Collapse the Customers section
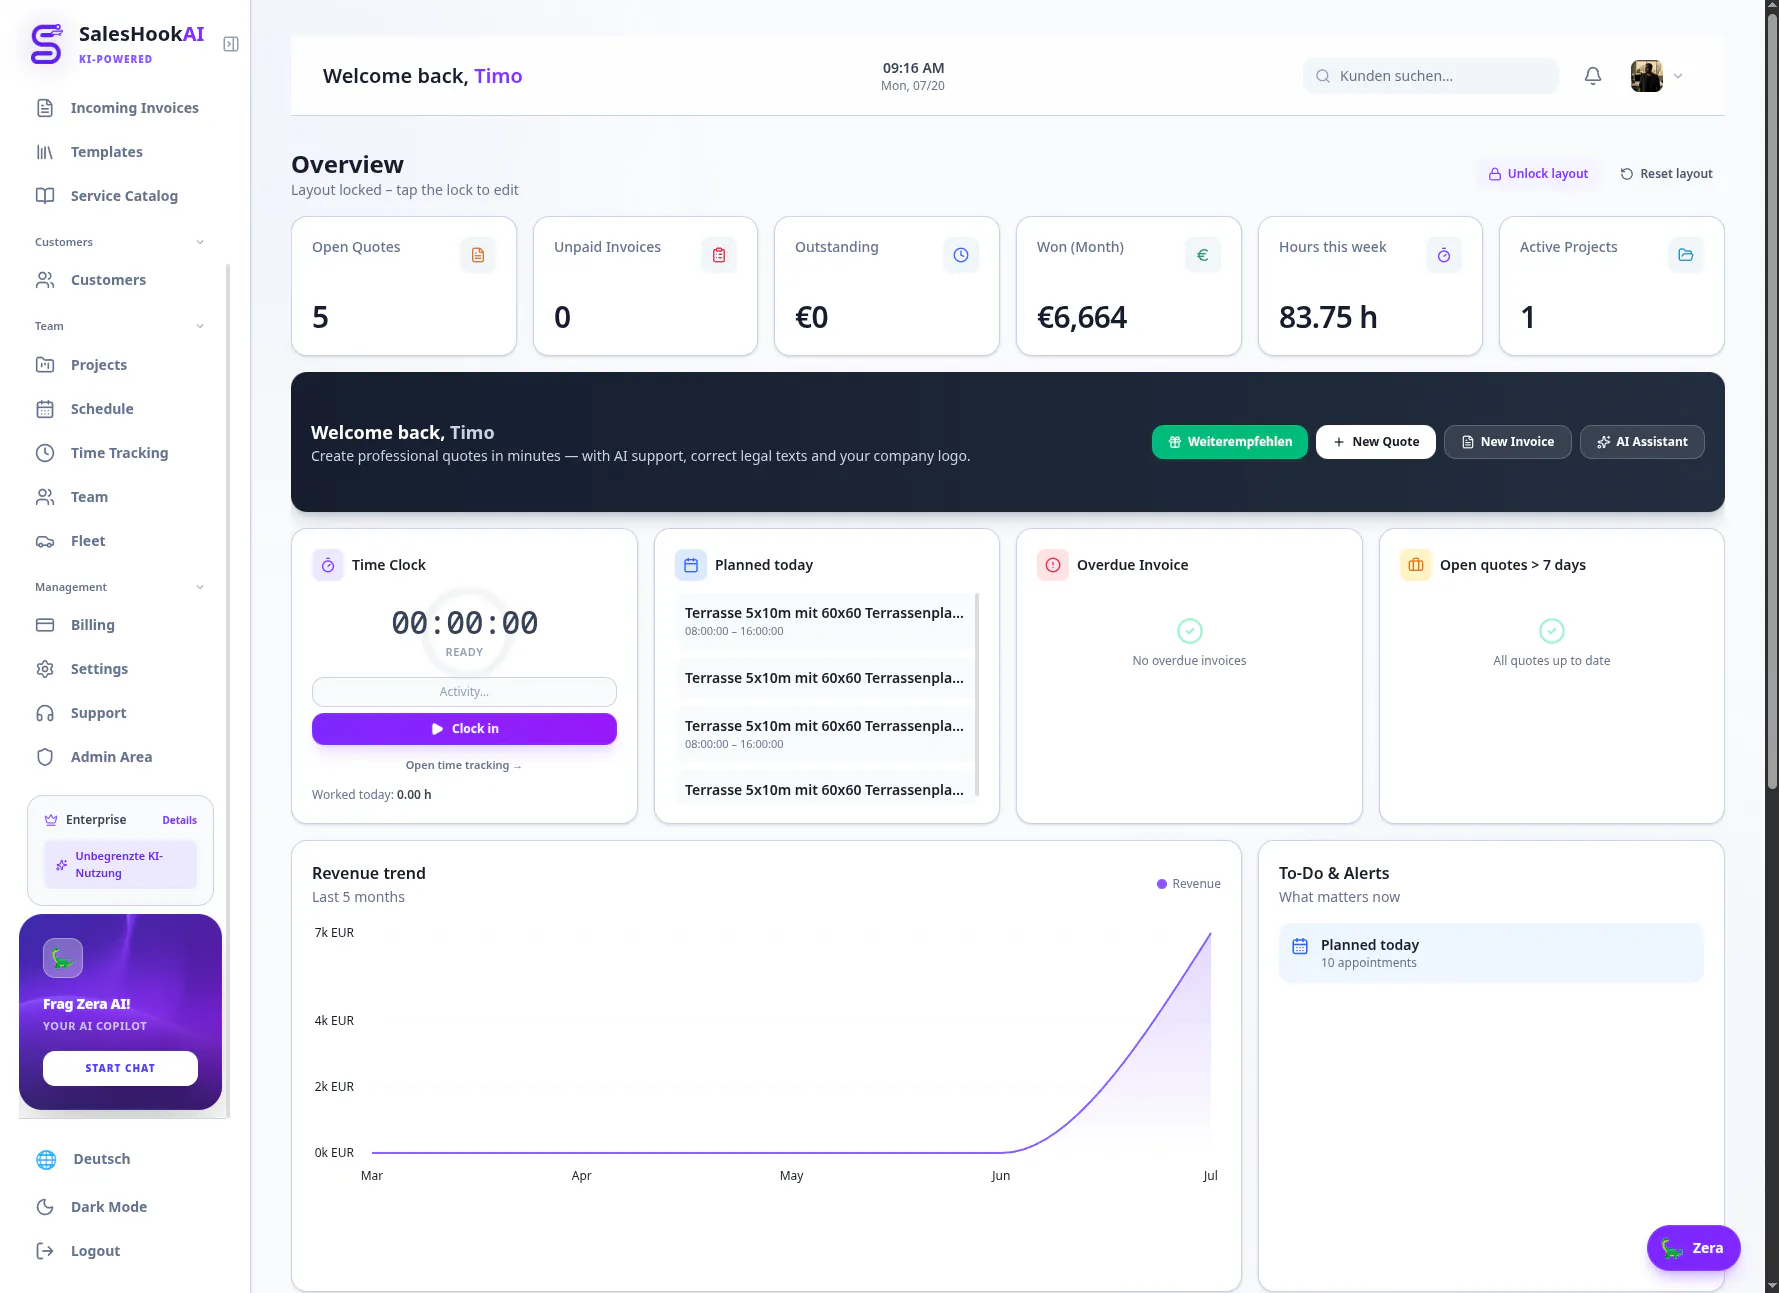 120,242
